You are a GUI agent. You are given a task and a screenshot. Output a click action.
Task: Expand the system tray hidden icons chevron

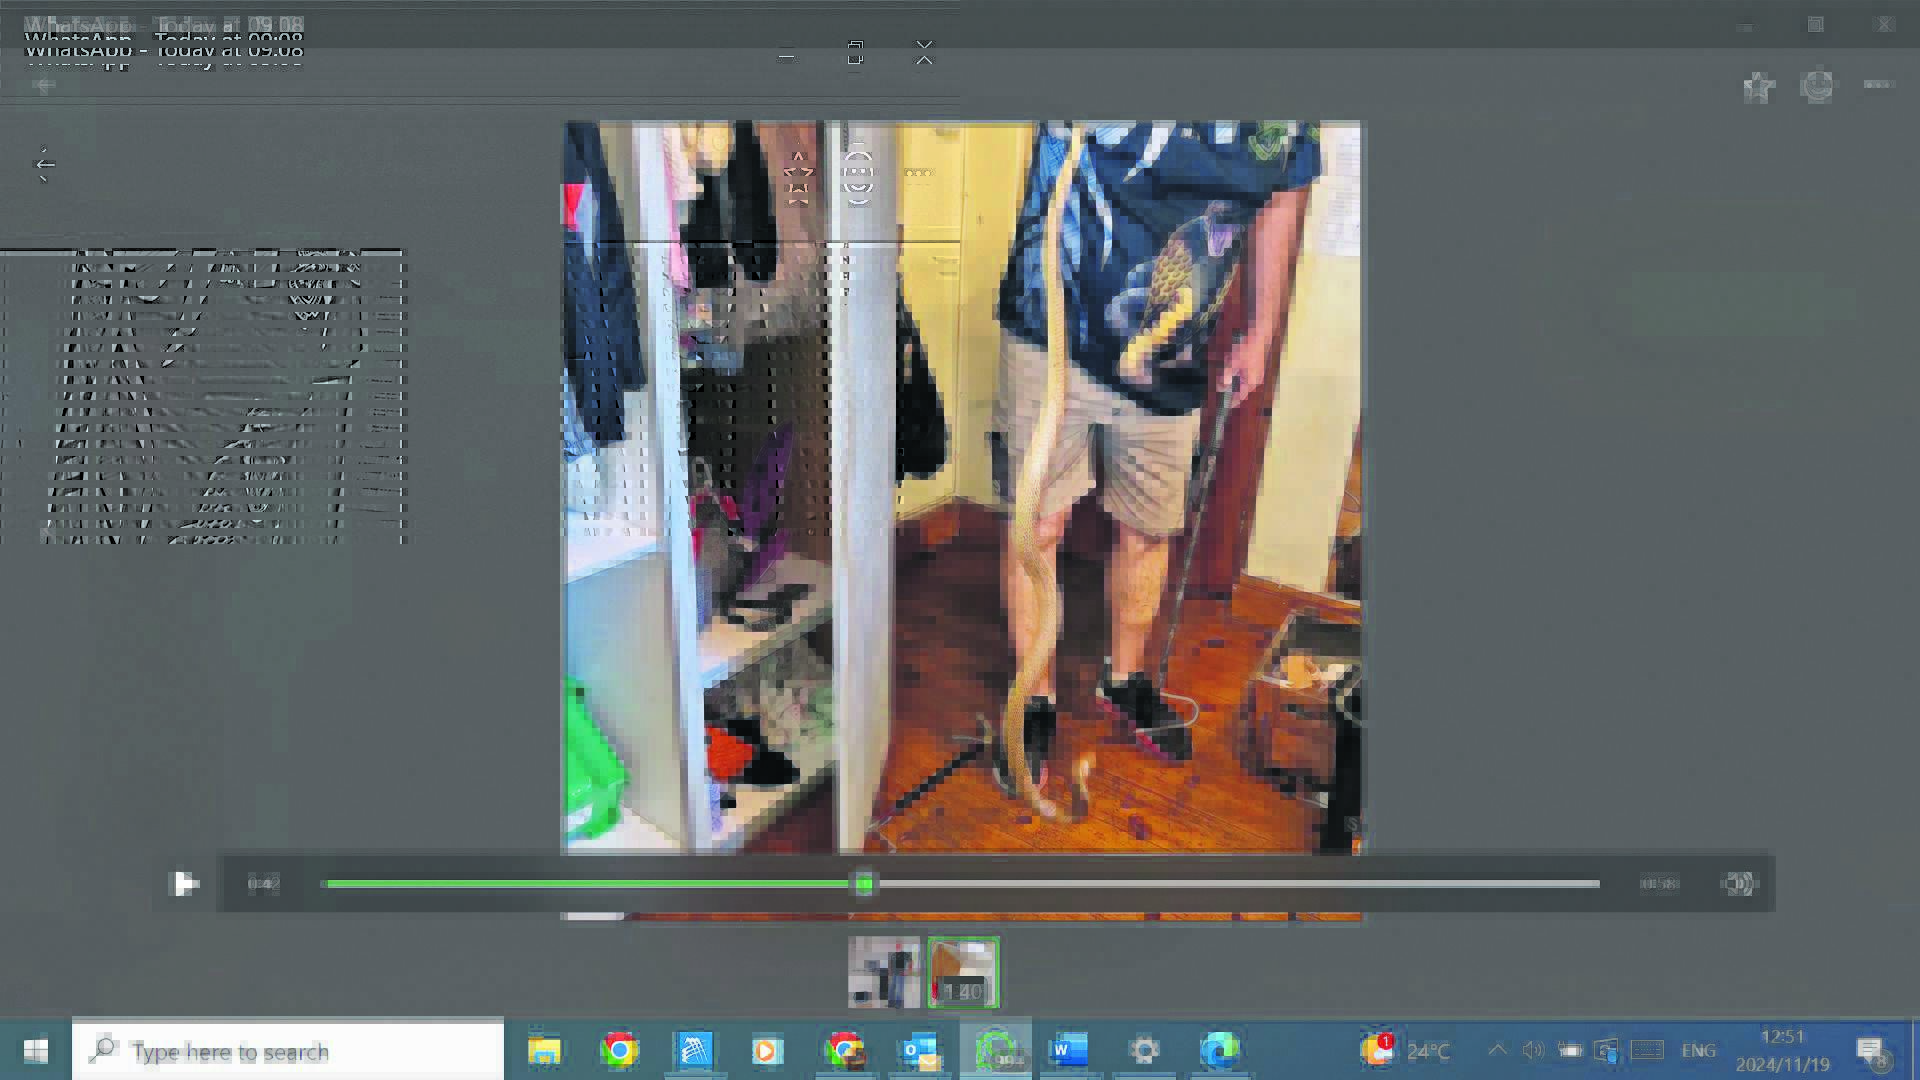coord(1497,1050)
